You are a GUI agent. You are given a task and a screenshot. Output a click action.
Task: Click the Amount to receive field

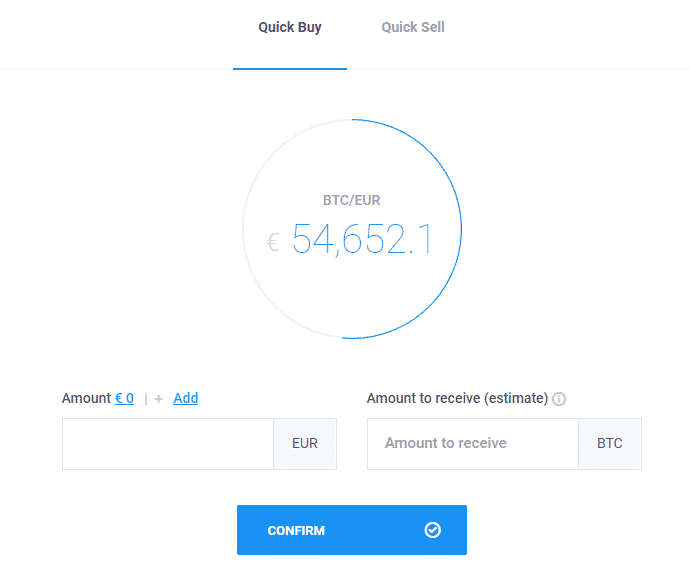pos(472,444)
